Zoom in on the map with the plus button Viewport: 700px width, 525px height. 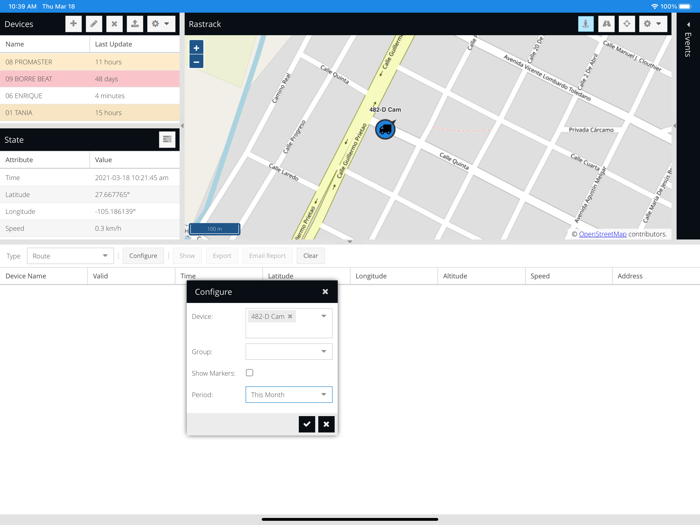[196, 47]
